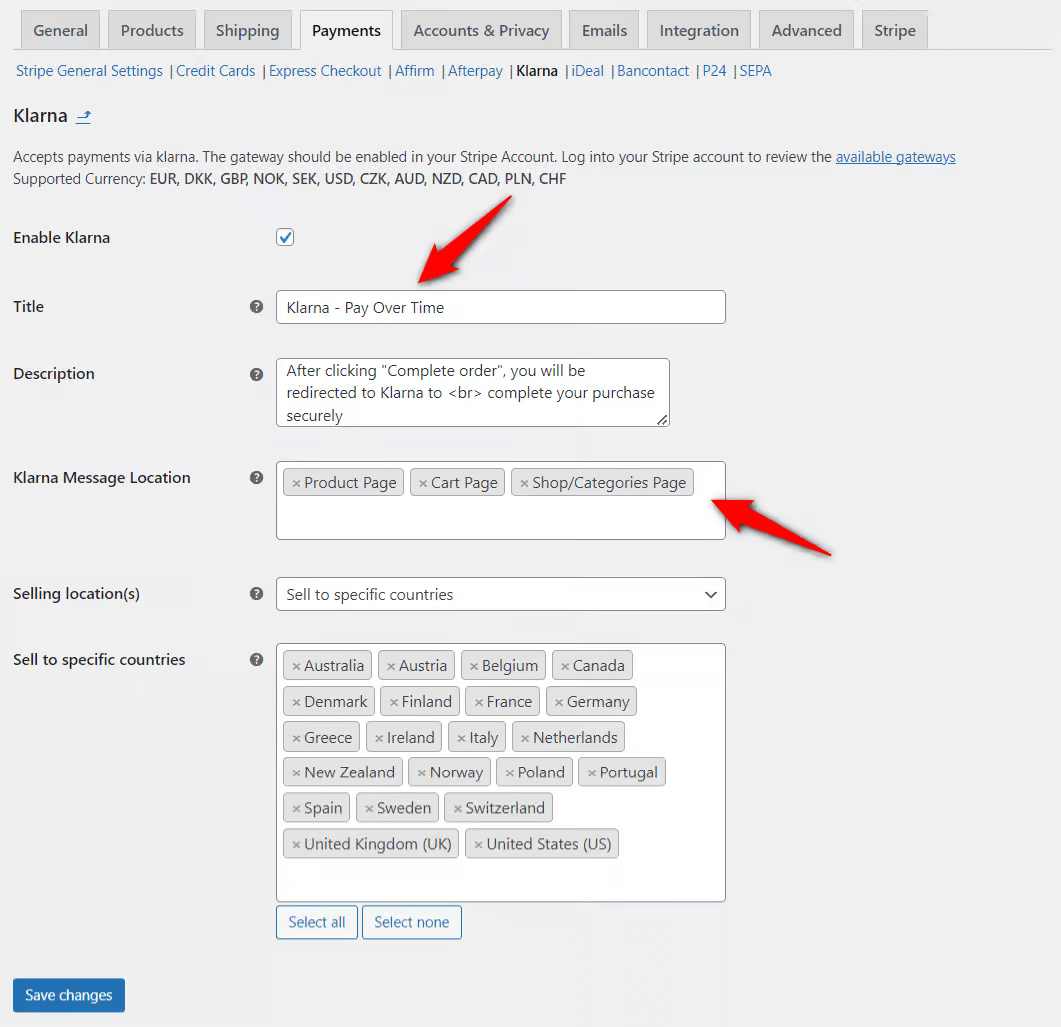Click the Select none button
This screenshot has width=1061, height=1027.
pyautogui.click(x=411, y=922)
